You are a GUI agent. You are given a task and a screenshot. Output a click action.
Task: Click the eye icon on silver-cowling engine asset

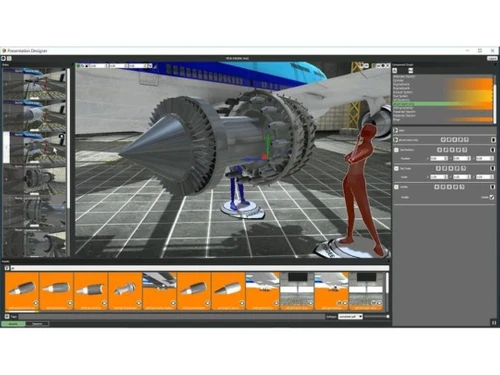[x=242, y=303]
